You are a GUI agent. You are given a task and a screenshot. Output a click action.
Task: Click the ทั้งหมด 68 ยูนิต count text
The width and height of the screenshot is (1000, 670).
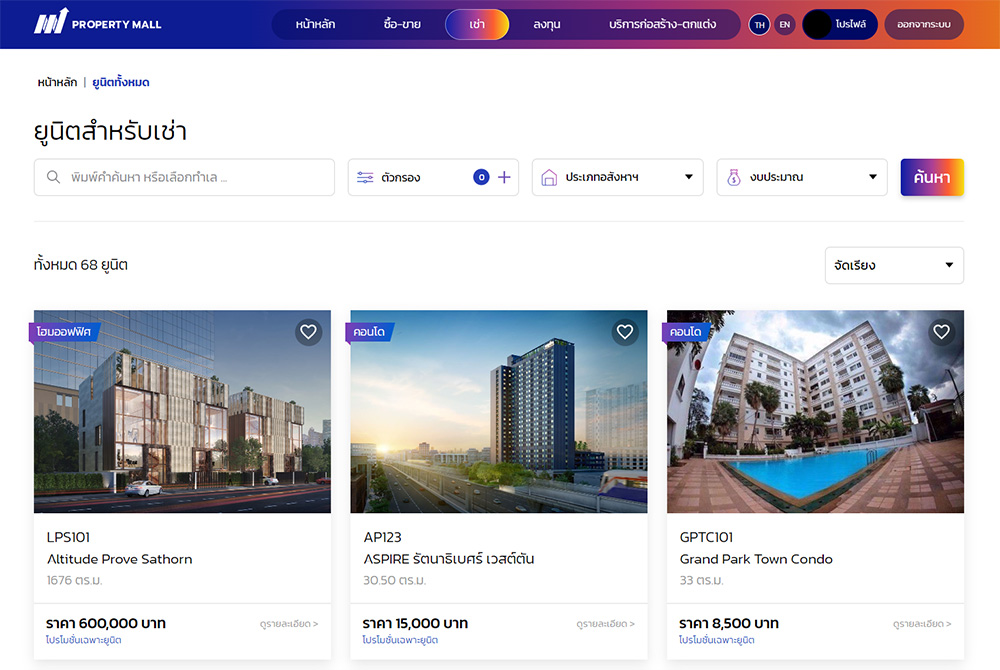pyautogui.click(x=81, y=265)
